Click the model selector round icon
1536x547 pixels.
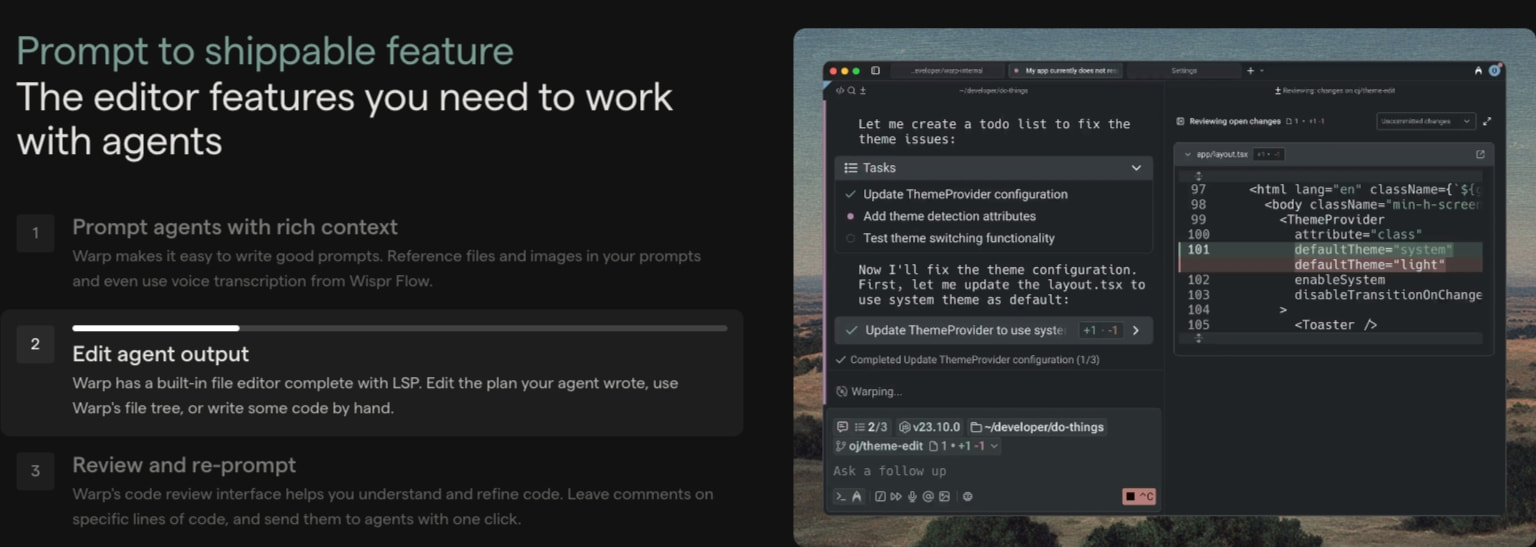pyautogui.click(x=967, y=496)
